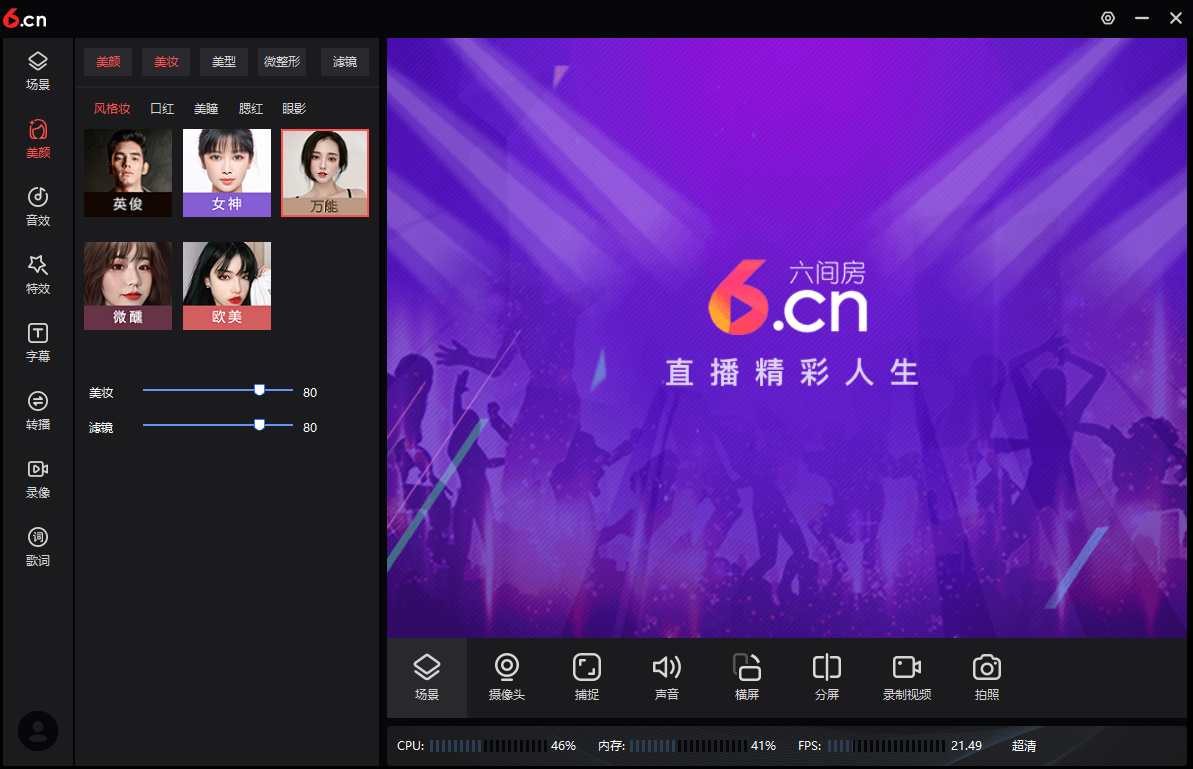The image size is (1193, 769).
Task: Choose the 眼影 eyeshadow category
Action: click(294, 109)
